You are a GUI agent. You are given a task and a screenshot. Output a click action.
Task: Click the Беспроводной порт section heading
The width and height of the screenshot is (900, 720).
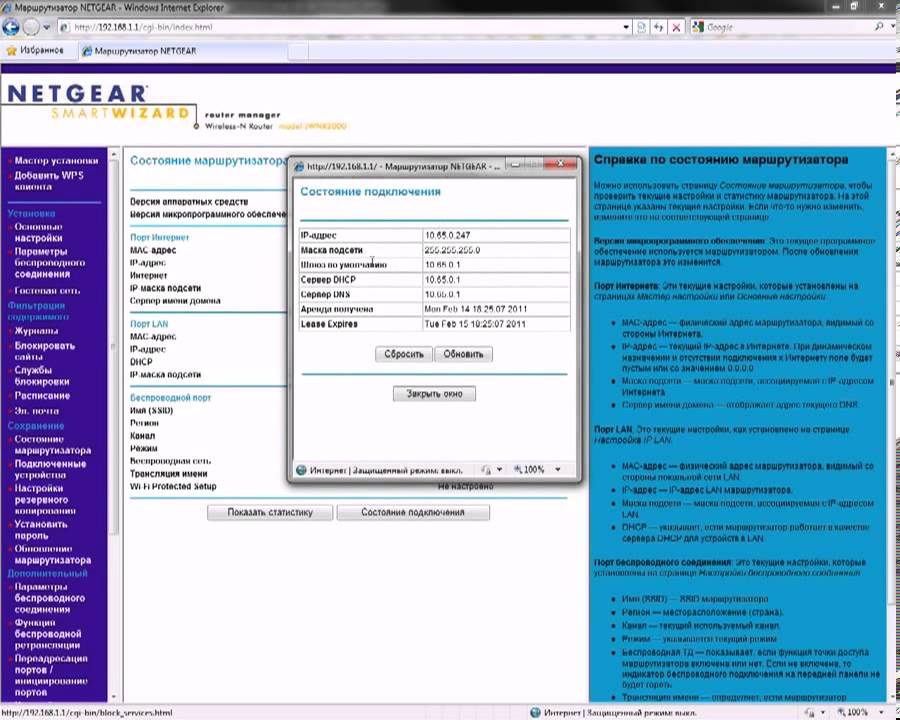pos(170,397)
